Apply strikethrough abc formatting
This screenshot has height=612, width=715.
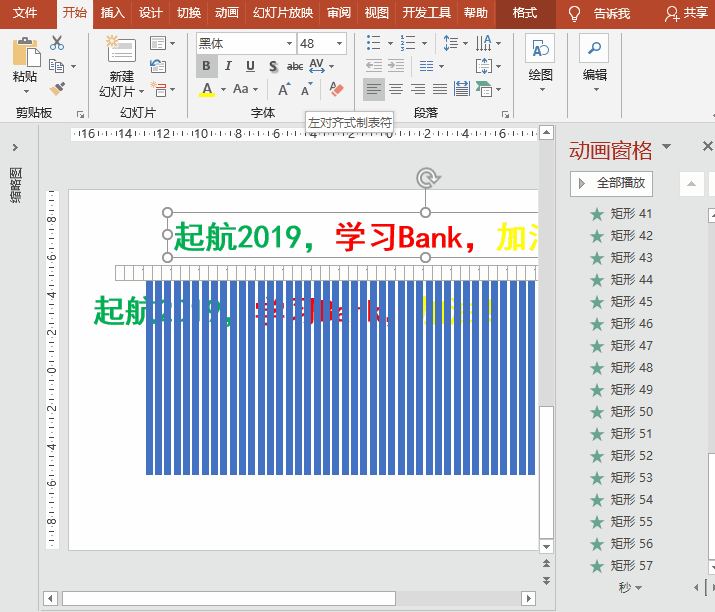295,67
